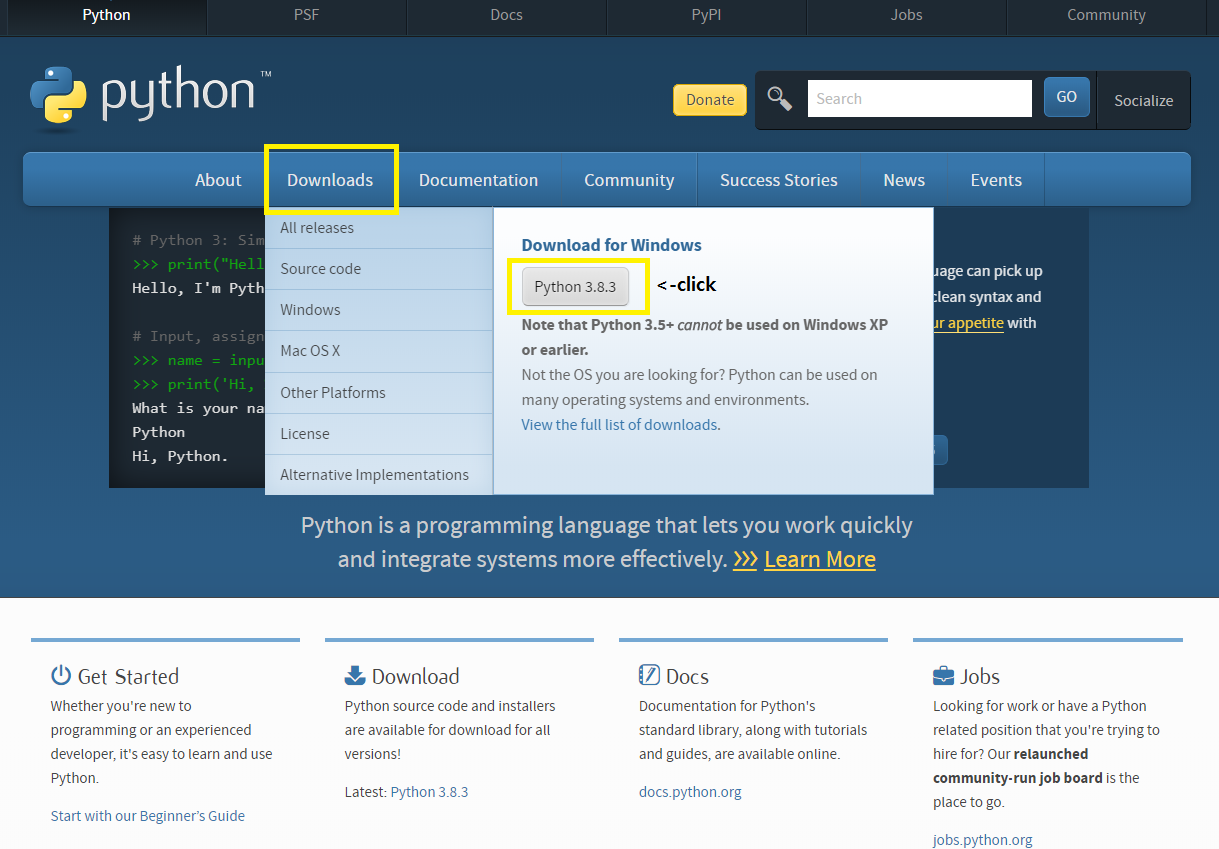Viewport: 1219px width, 849px height.
Task: Open the PyPI top tab
Action: pos(706,15)
